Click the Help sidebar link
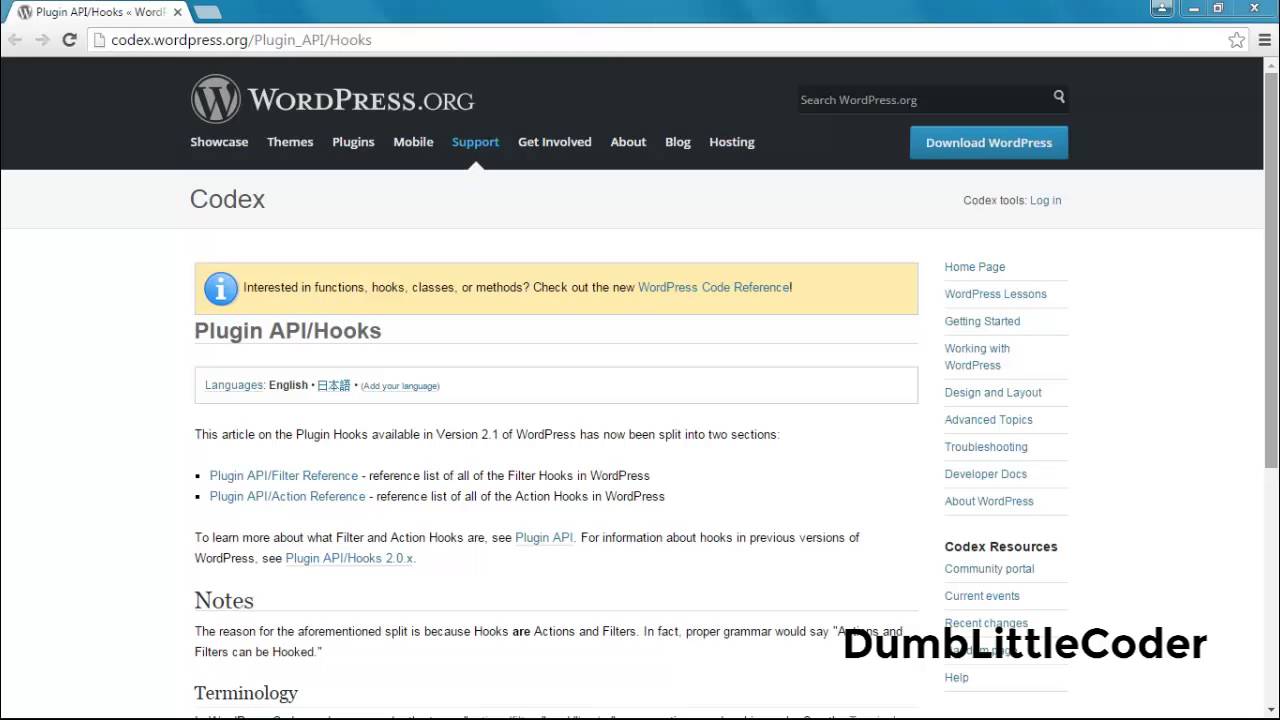The width and height of the screenshot is (1280, 720). pyautogui.click(x=957, y=677)
